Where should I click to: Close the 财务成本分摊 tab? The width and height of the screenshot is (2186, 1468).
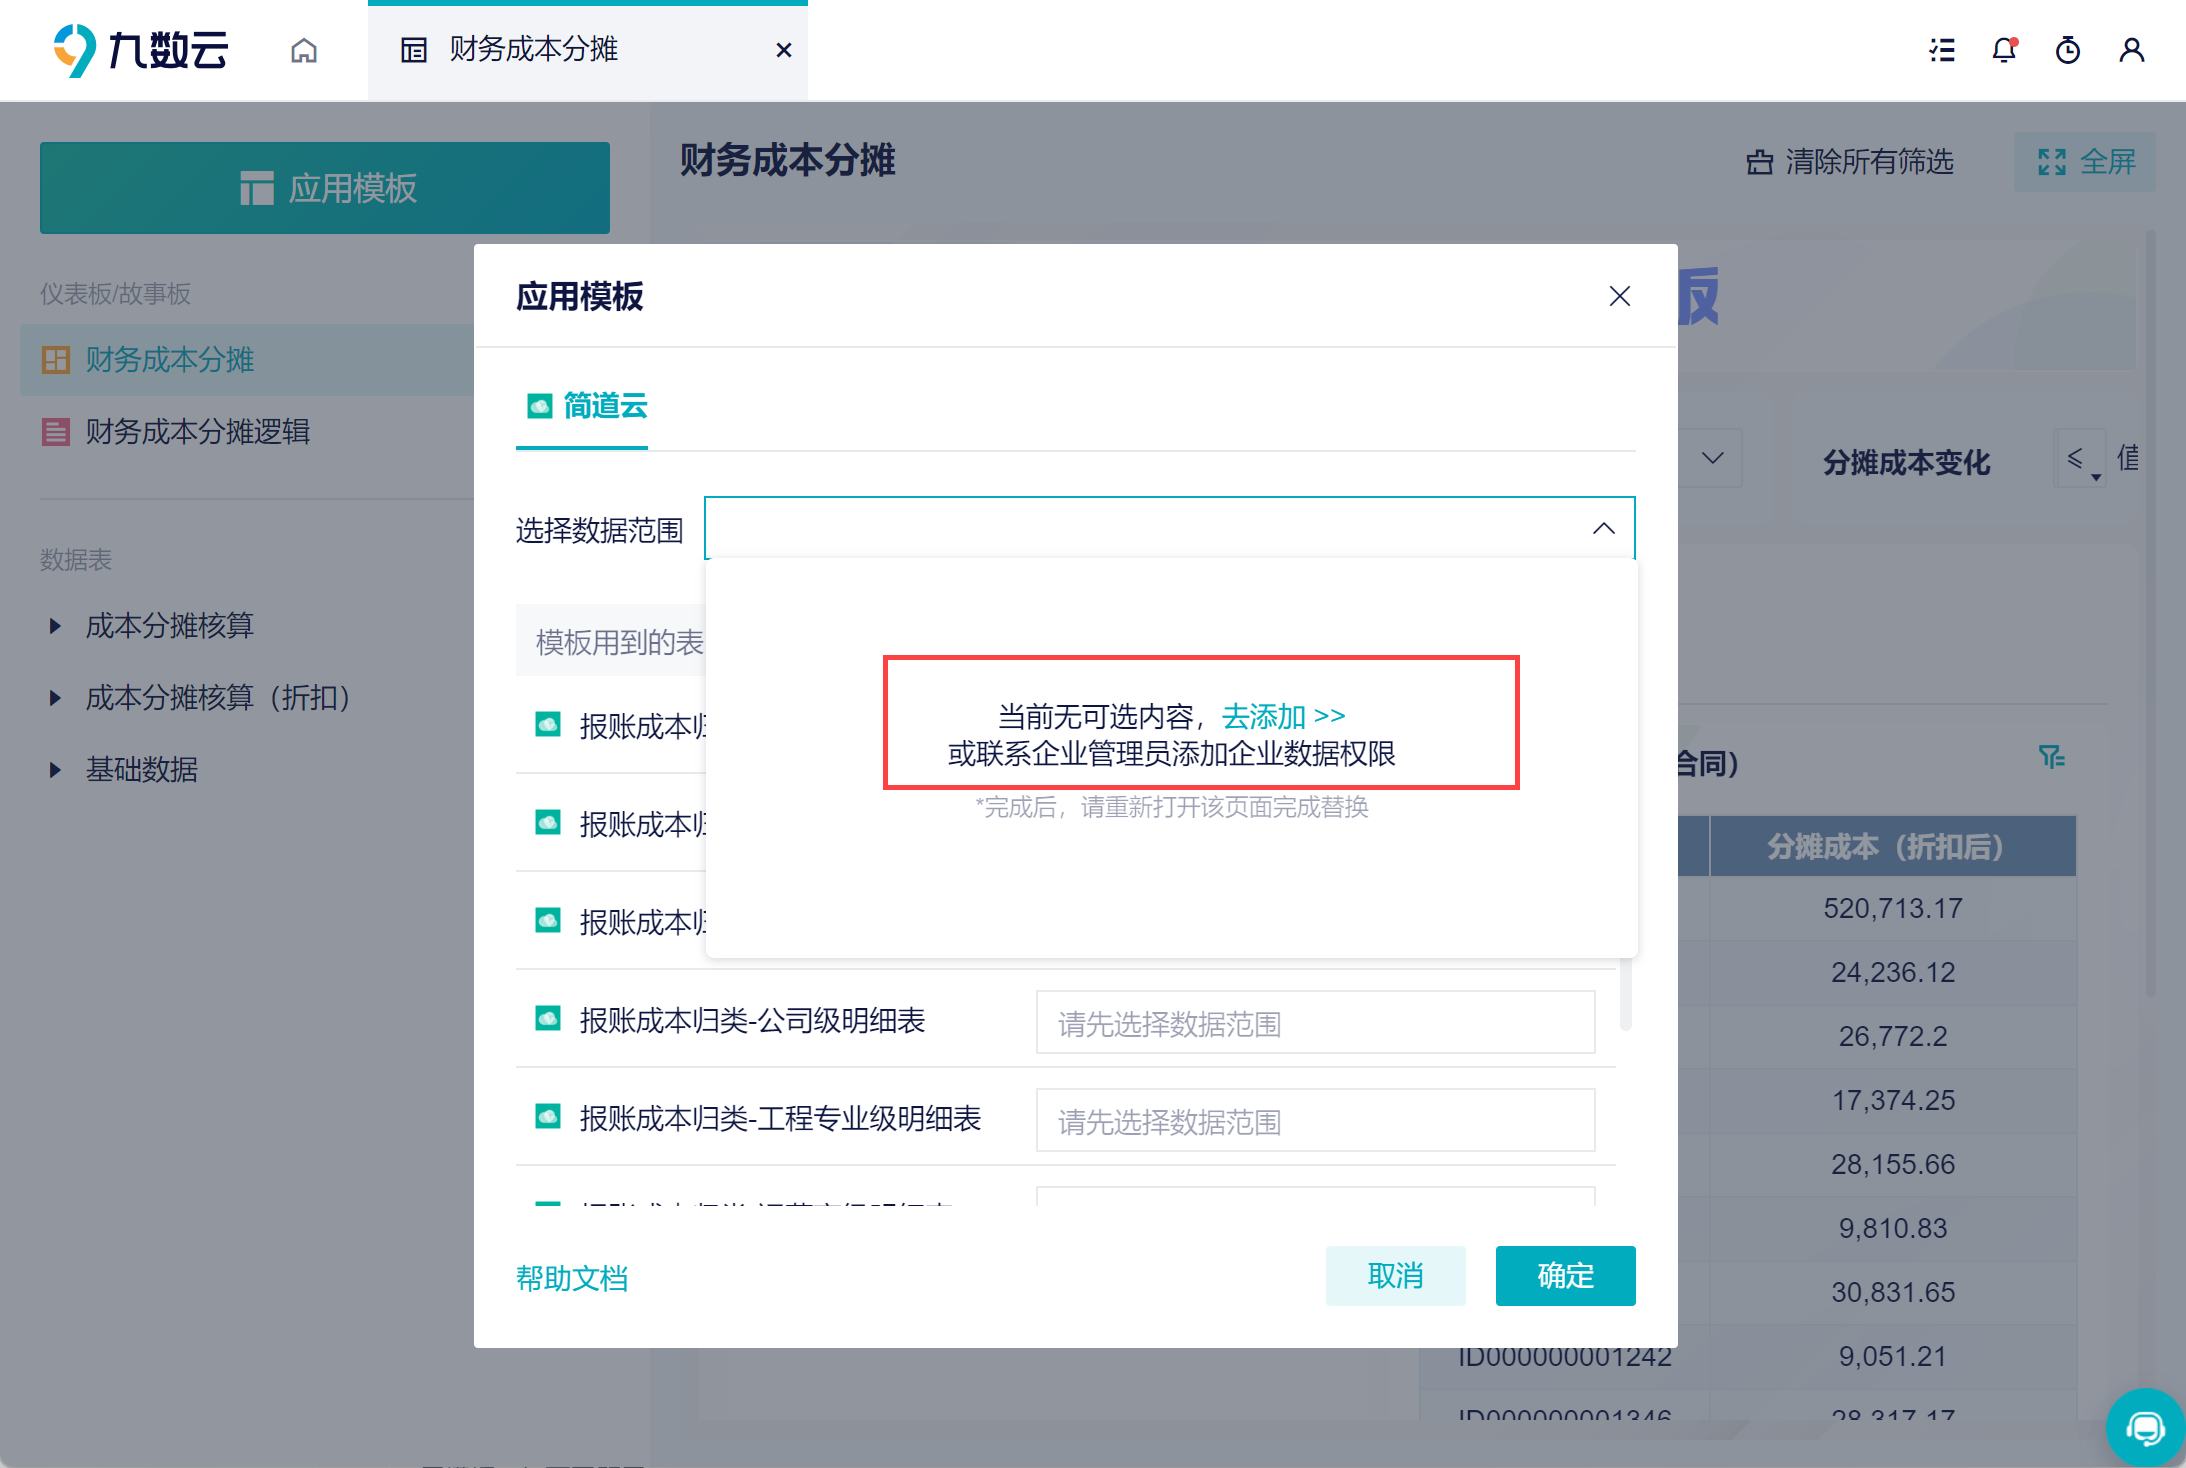[x=784, y=50]
